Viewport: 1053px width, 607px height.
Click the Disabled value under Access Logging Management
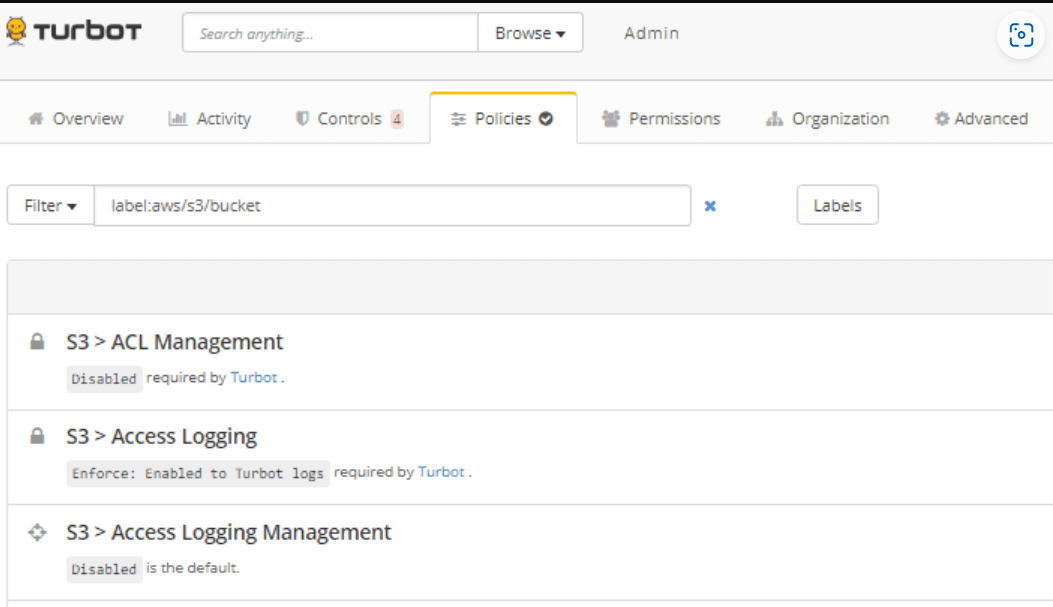tap(104, 569)
